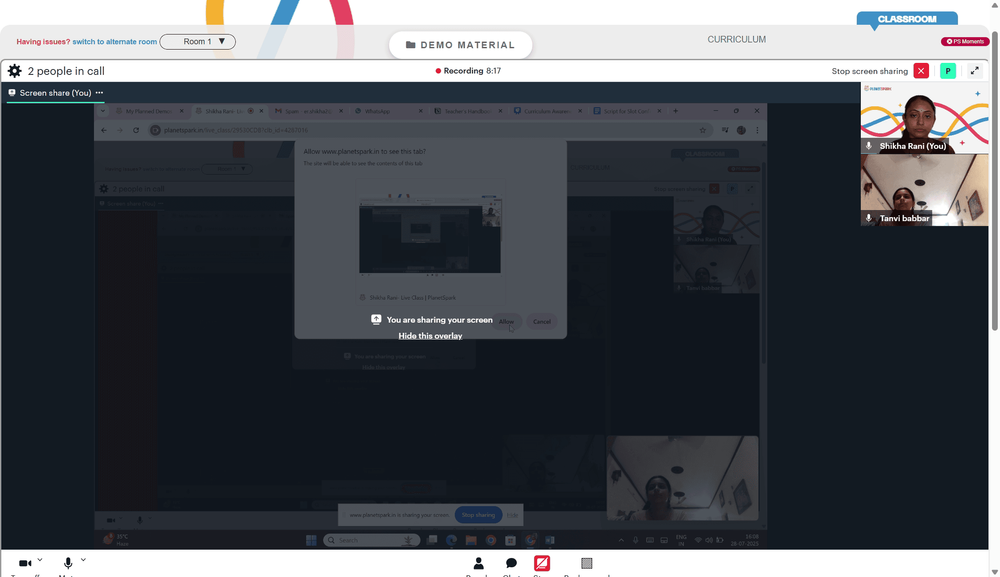This screenshot has height=577, width=1000.
Task: Open the Chat bubble icon
Action: tap(511, 563)
